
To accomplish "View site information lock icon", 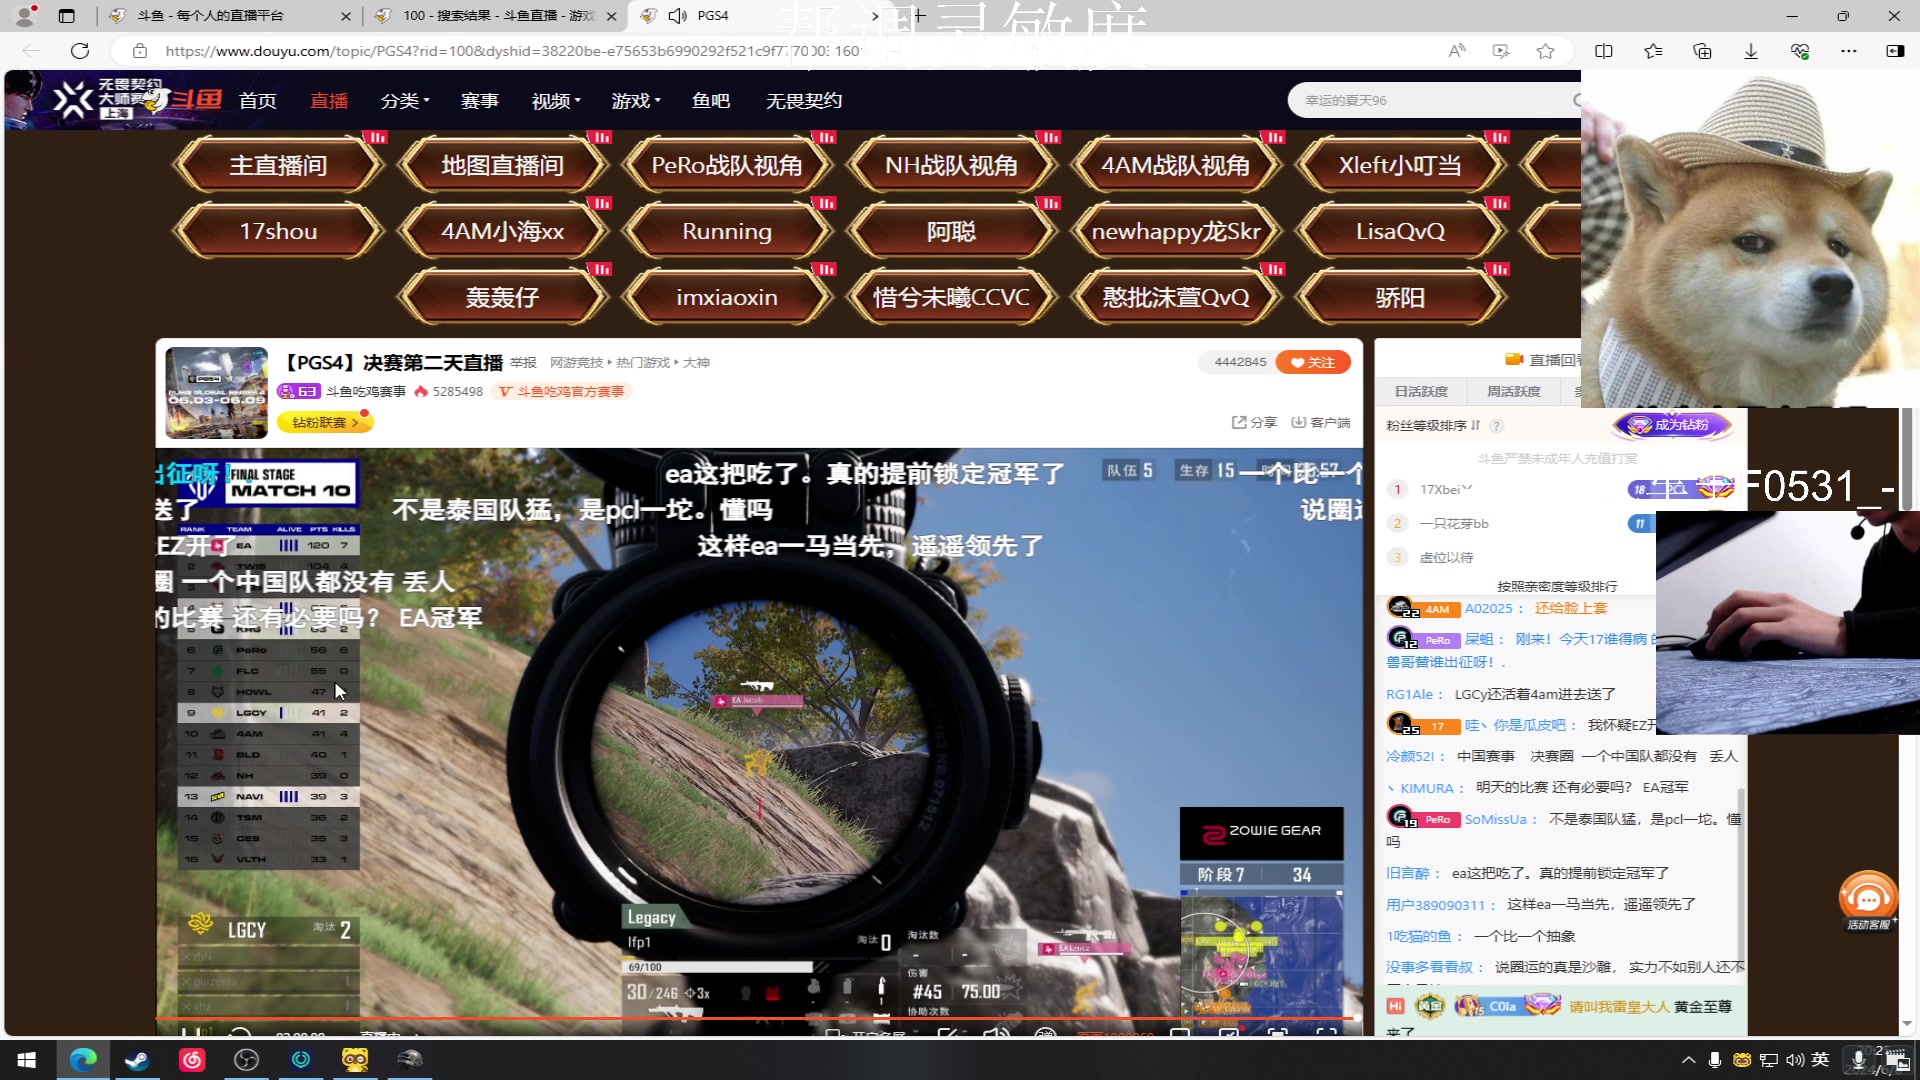I will point(140,51).
